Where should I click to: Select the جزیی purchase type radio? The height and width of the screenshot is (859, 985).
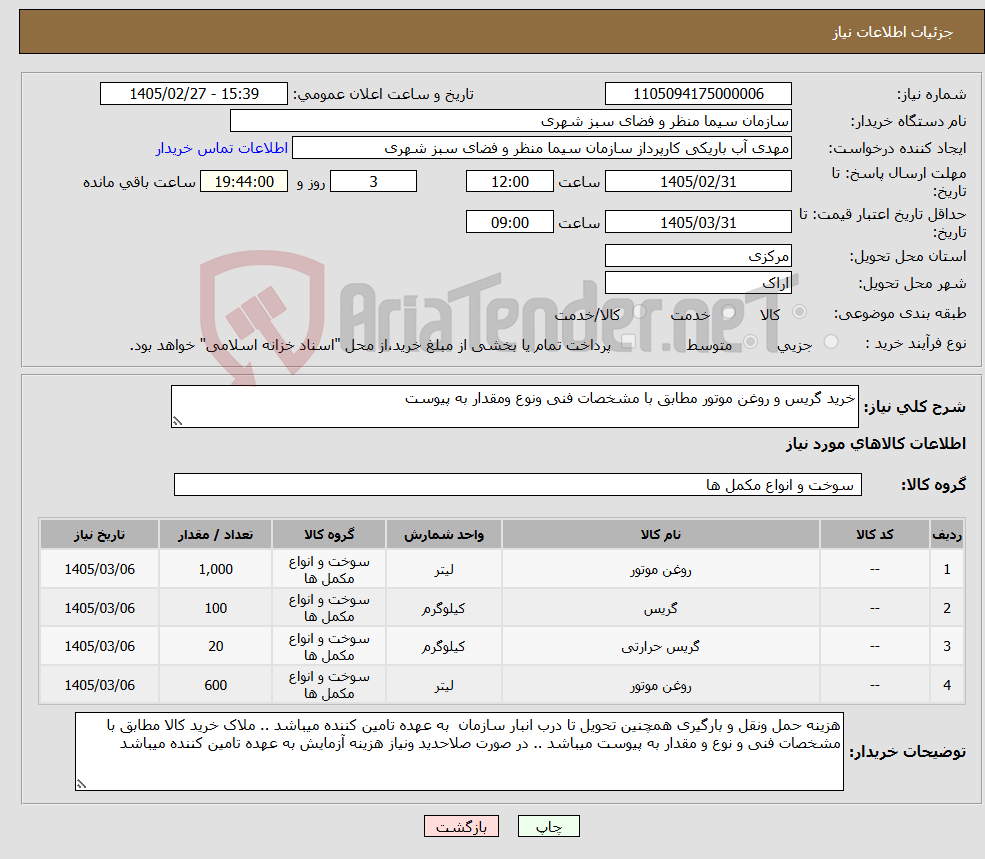[x=830, y=342]
